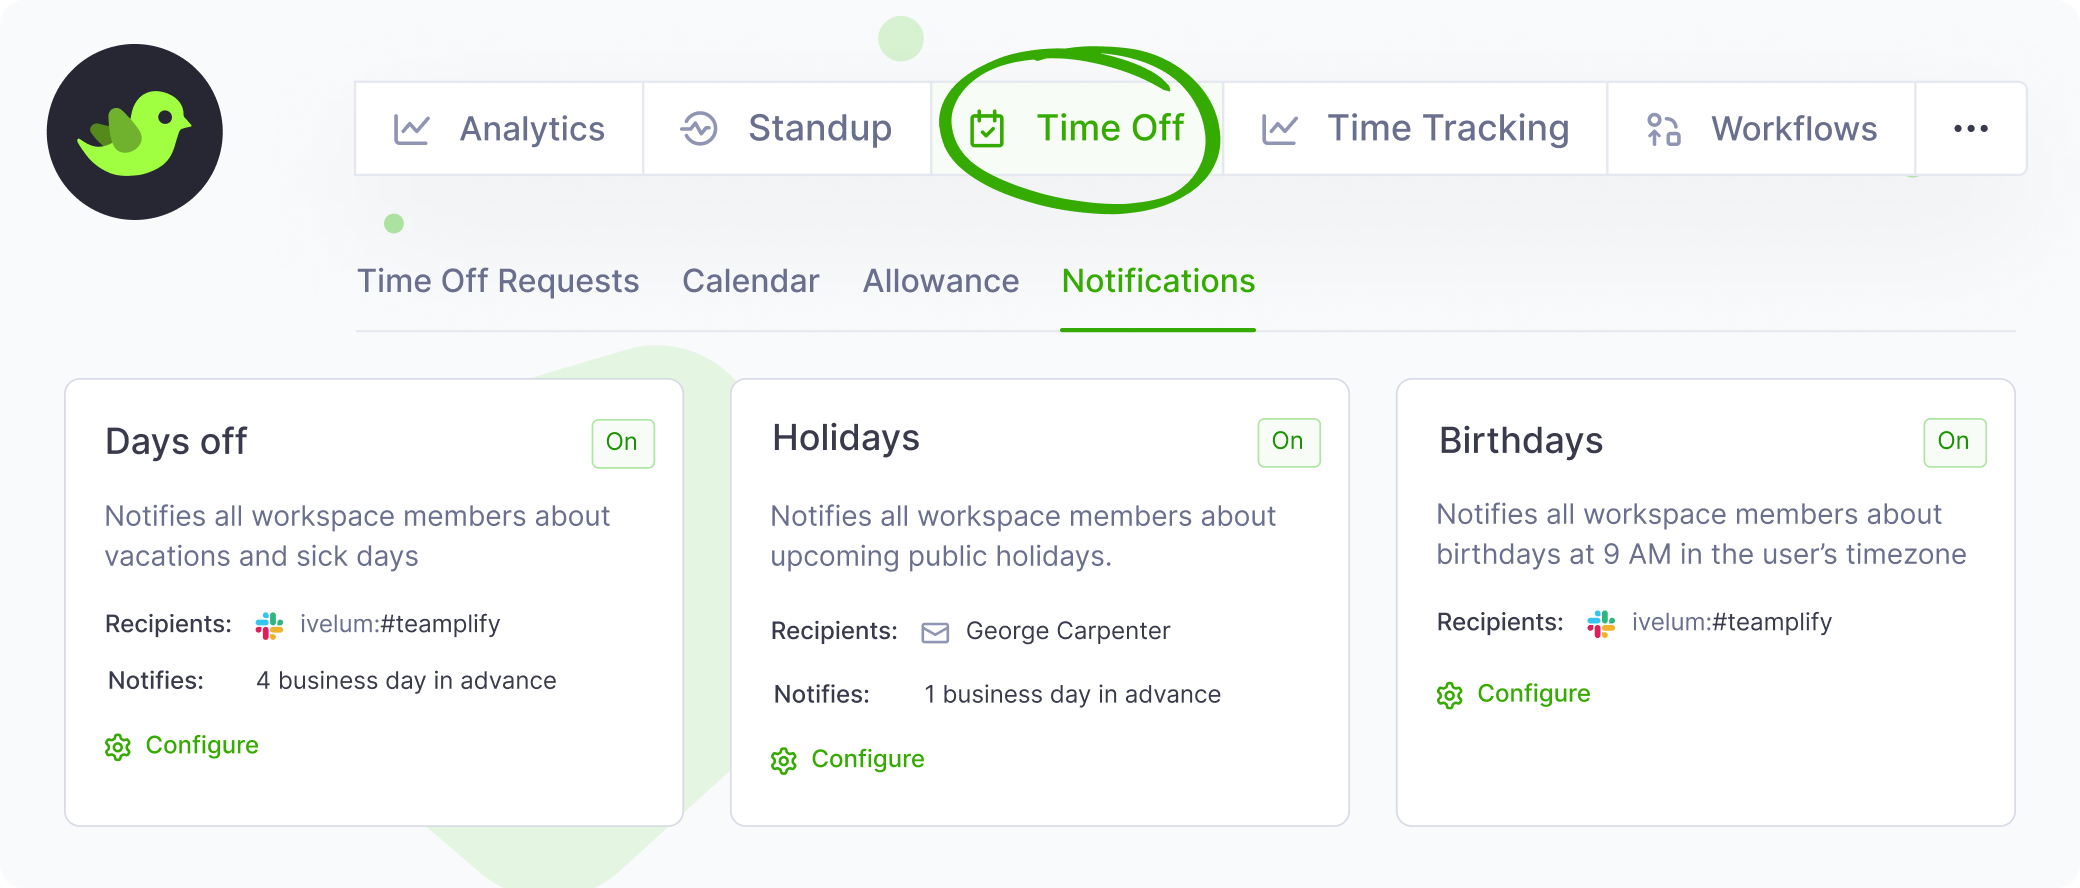Click the George Carpenter recipient
Image resolution: width=2080 pixels, height=888 pixels.
pyautogui.click(x=1067, y=631)
